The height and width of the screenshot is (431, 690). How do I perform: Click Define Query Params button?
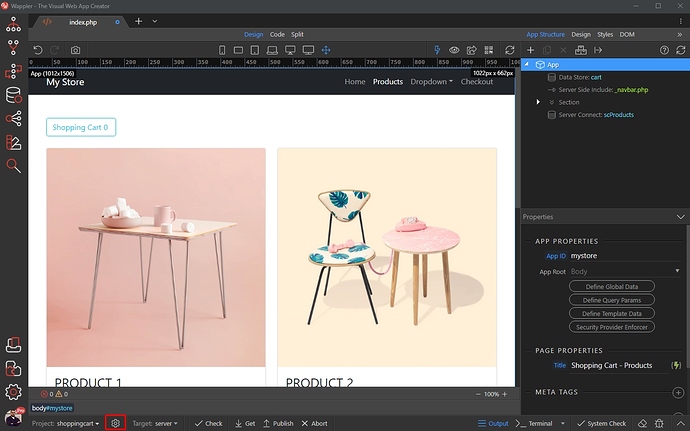pyautogui.click(x=612, y=300)
